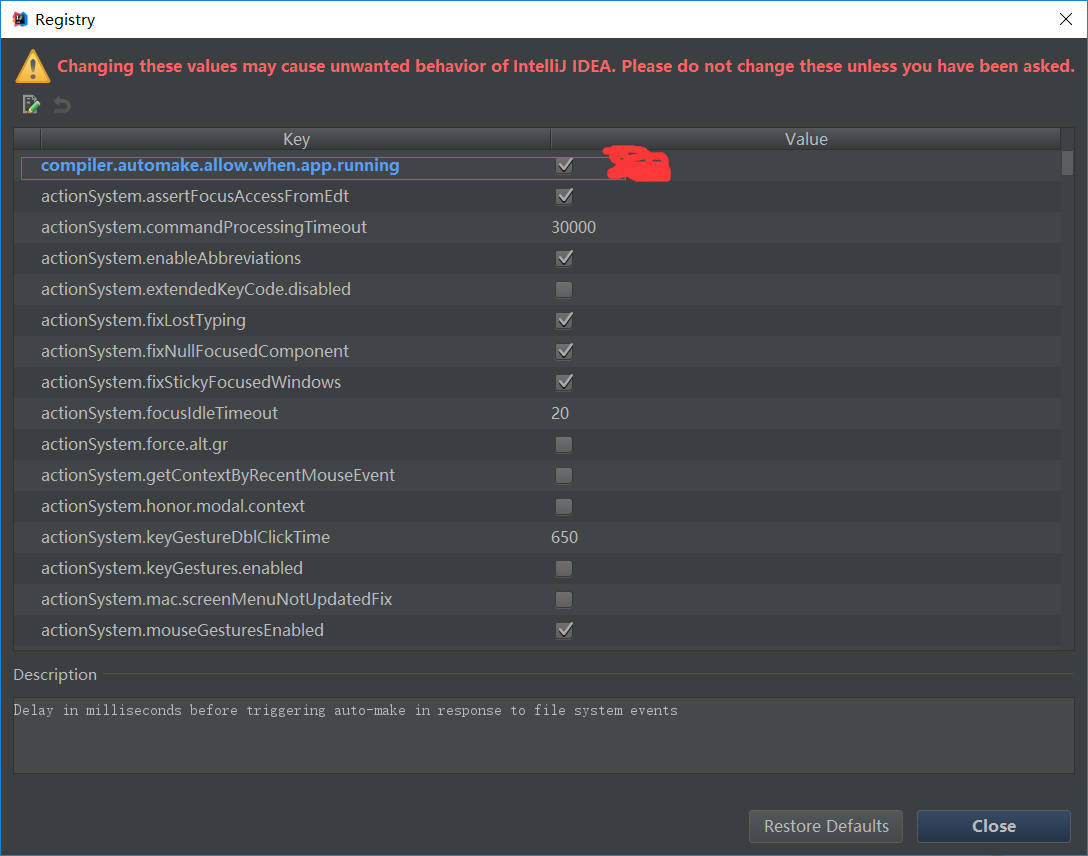Click the Value column header

click(x=806, y=139)
